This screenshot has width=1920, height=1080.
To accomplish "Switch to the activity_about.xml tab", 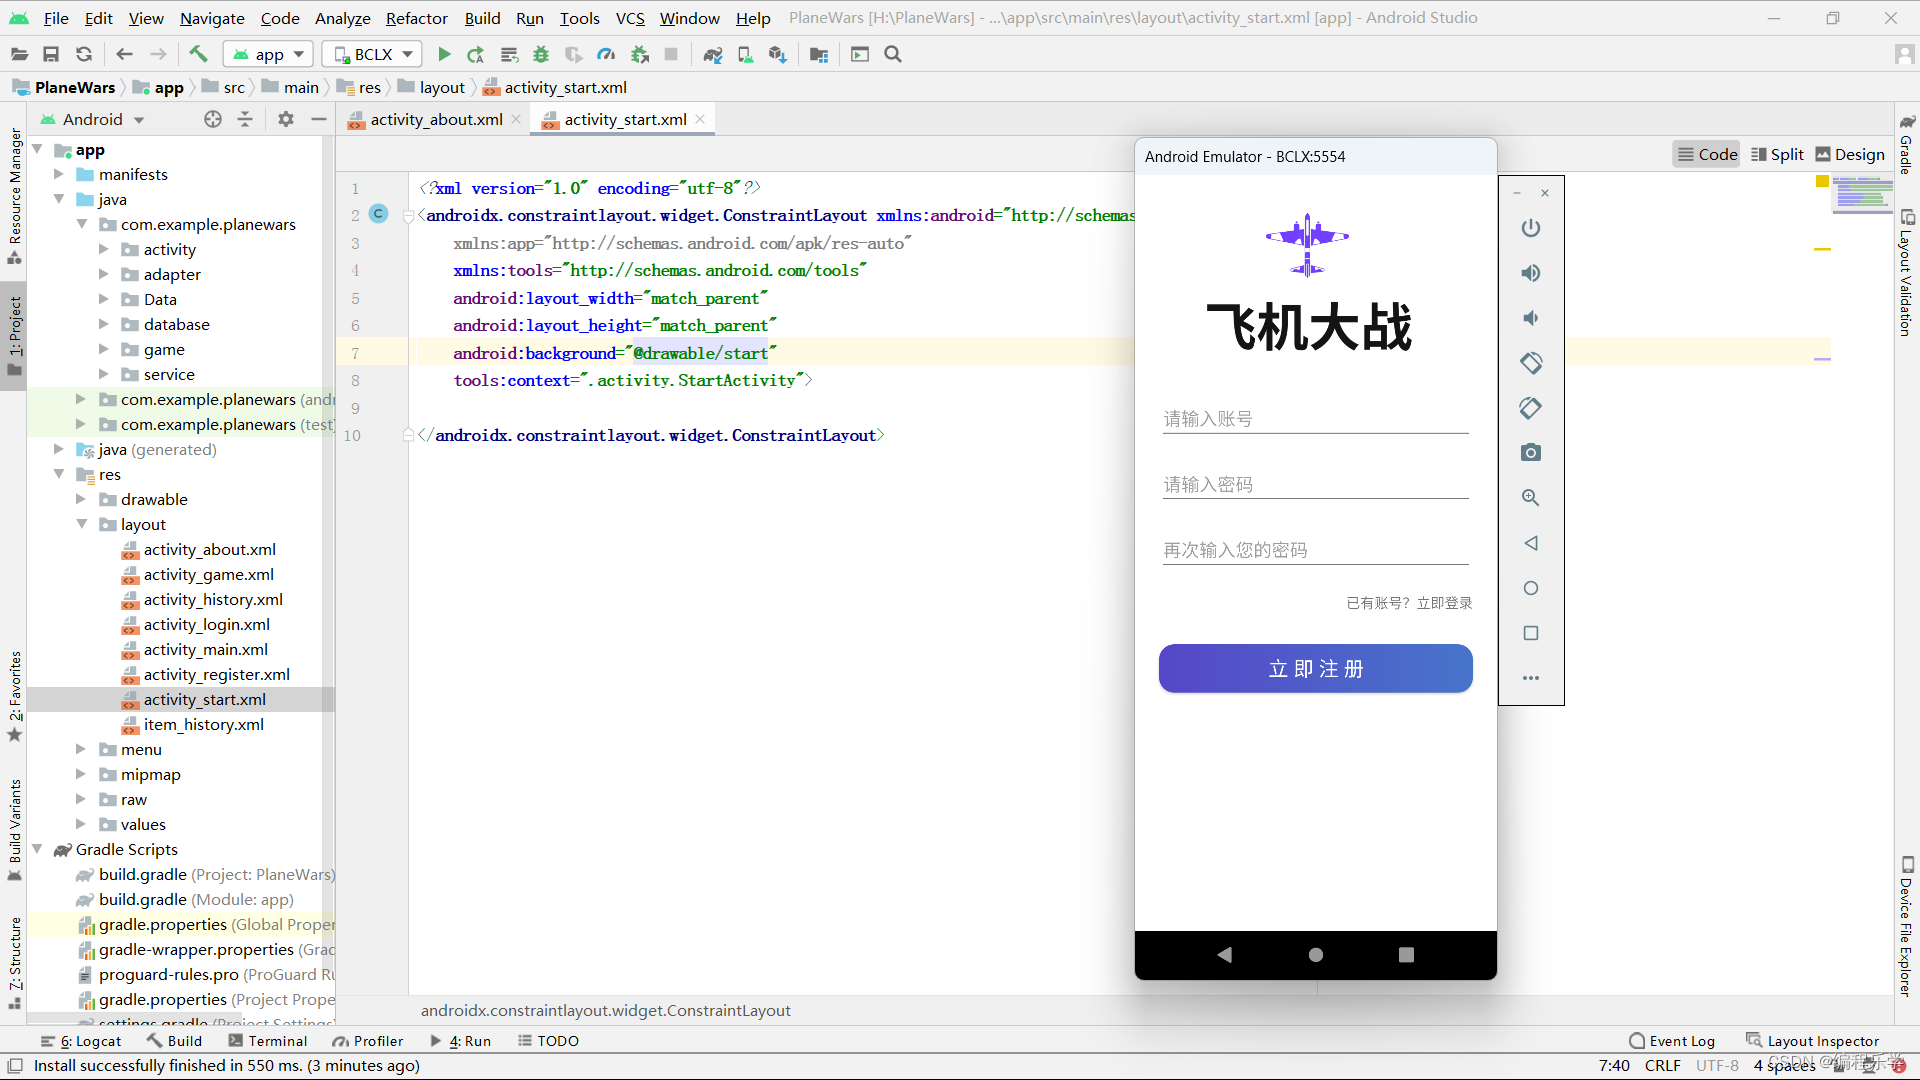I will (435, 119).
